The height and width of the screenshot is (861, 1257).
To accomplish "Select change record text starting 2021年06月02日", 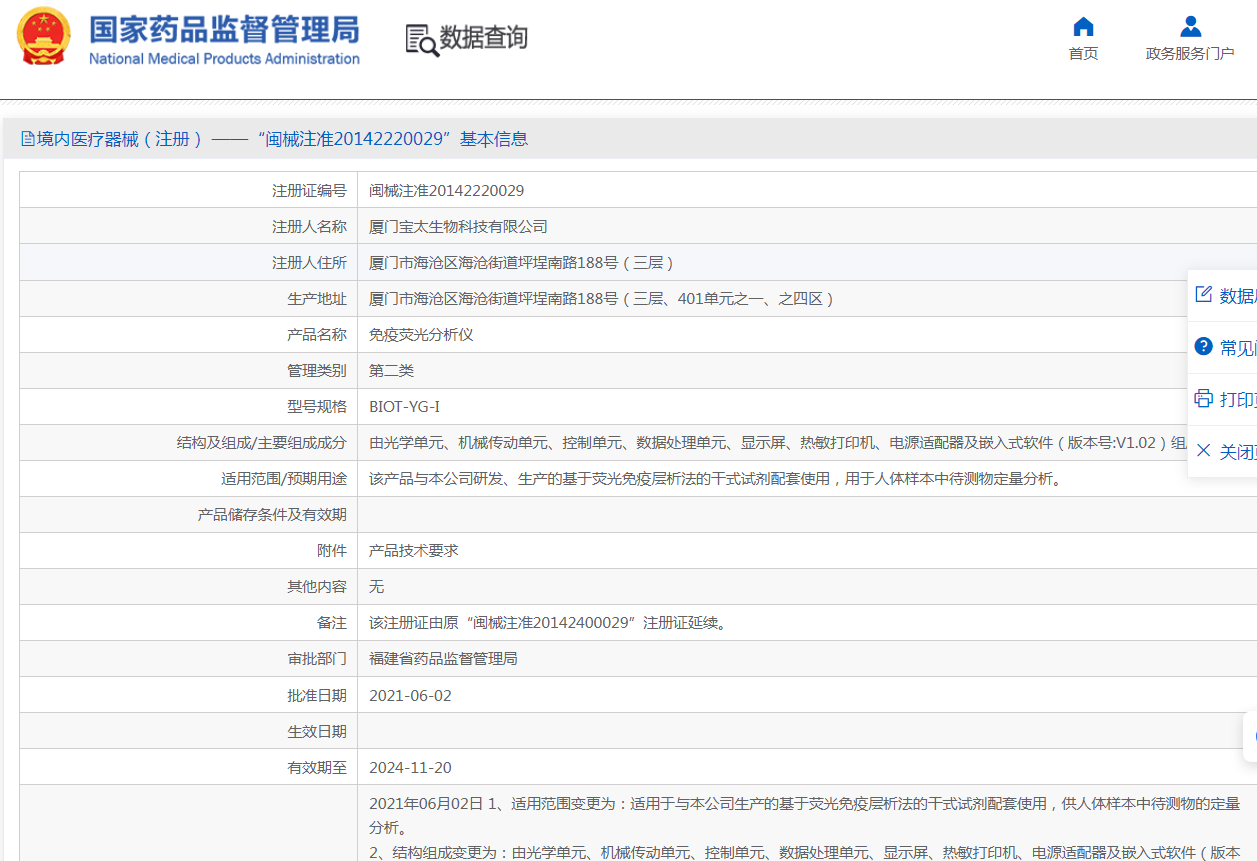I will pyautogui.click(x=804, y=815).
